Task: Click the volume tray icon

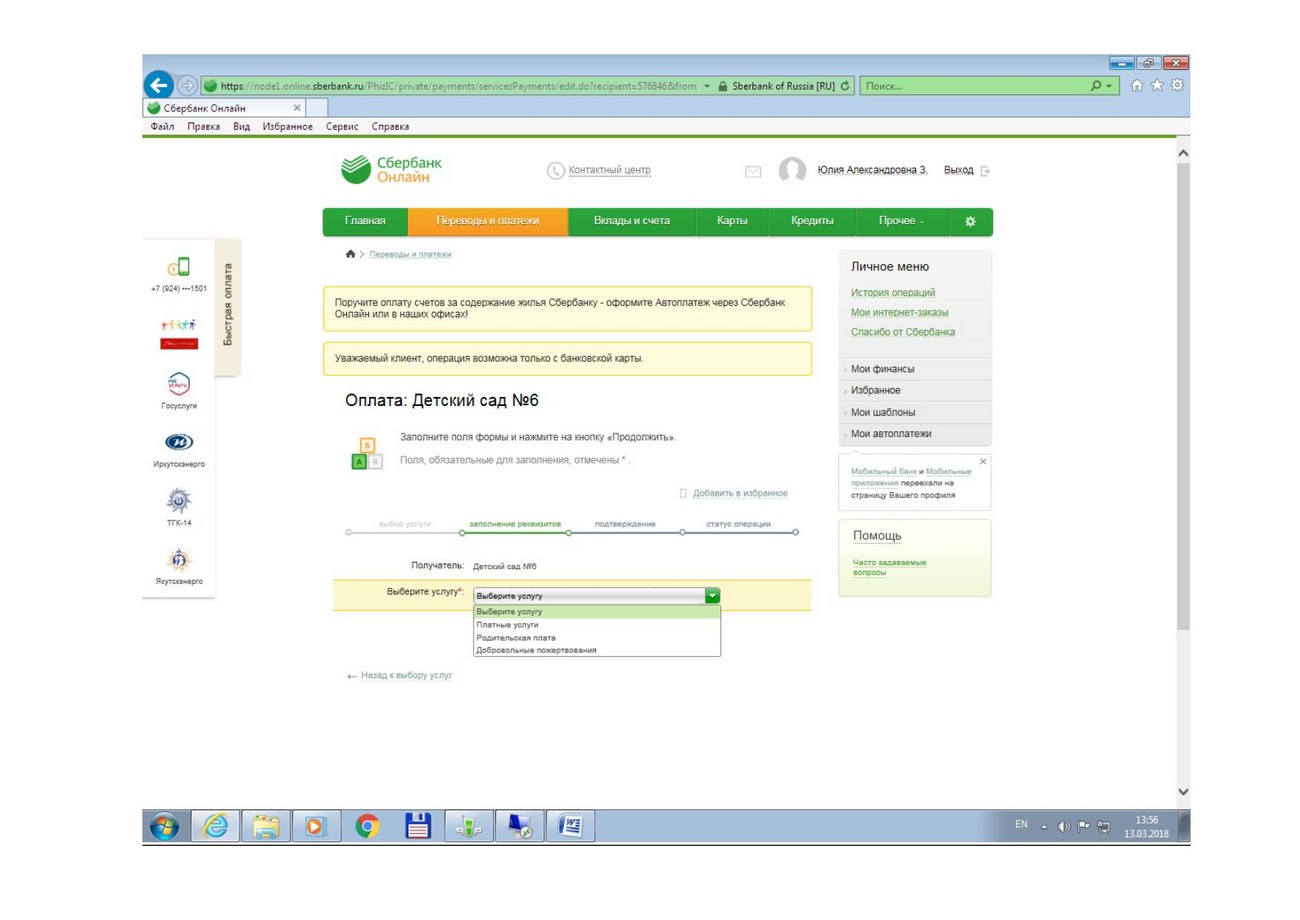Action: click(x=1063, y=826)
